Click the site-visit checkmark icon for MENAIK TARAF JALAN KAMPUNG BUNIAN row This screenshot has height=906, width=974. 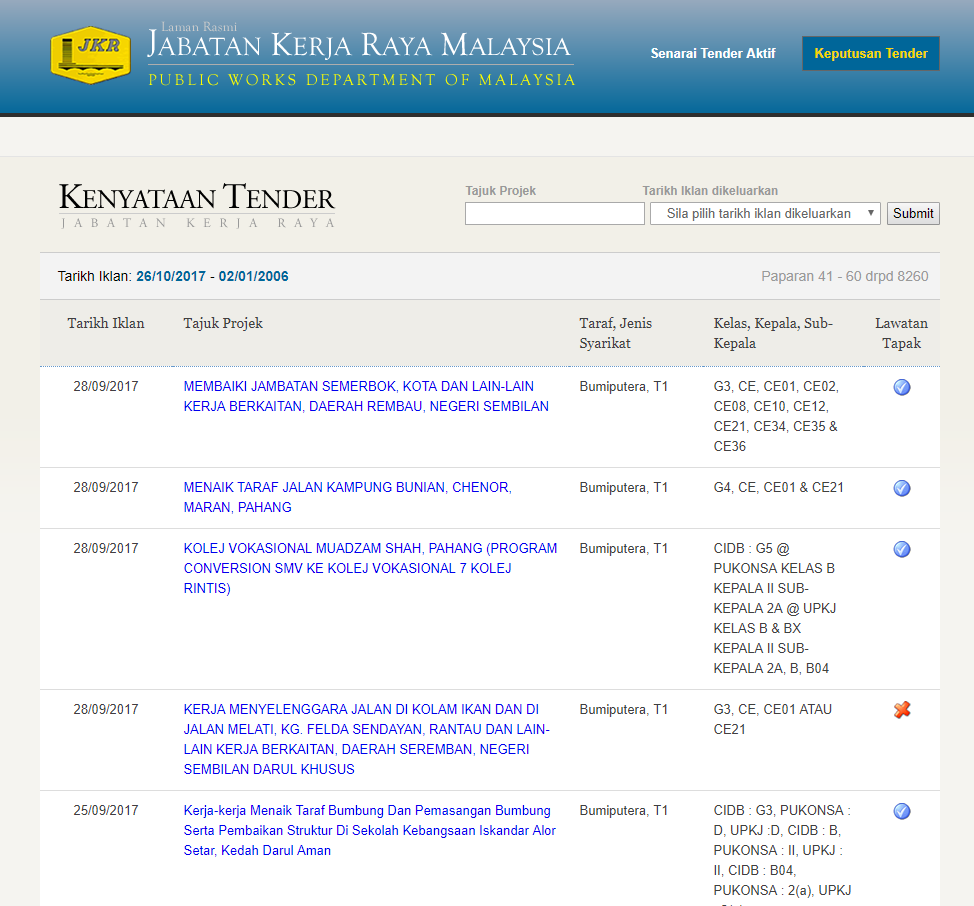(901, 488)
